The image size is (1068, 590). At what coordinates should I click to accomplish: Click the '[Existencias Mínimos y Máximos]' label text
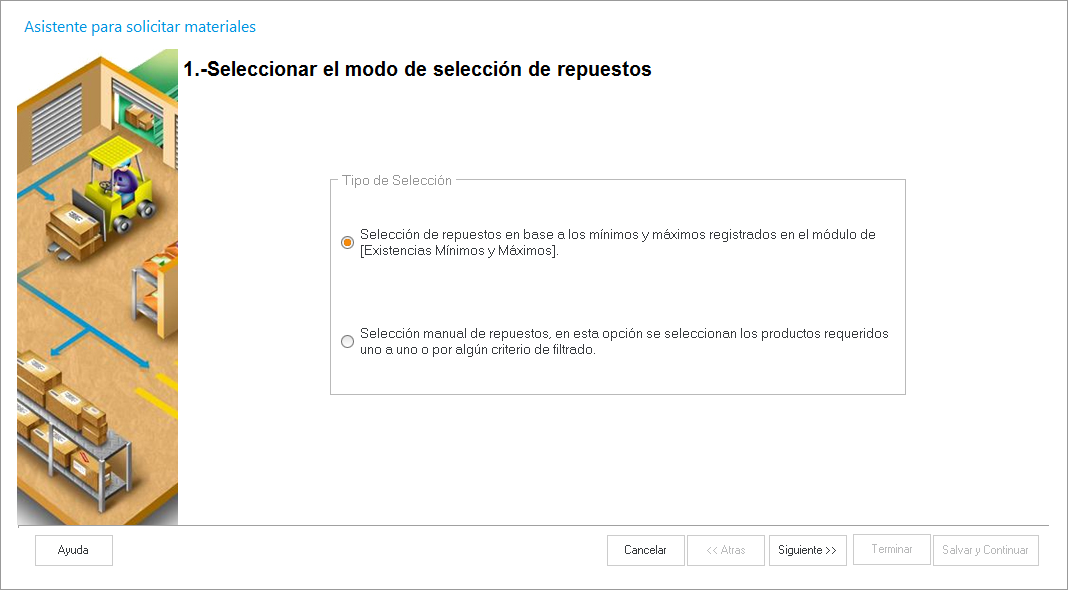(x=459, y=251)
